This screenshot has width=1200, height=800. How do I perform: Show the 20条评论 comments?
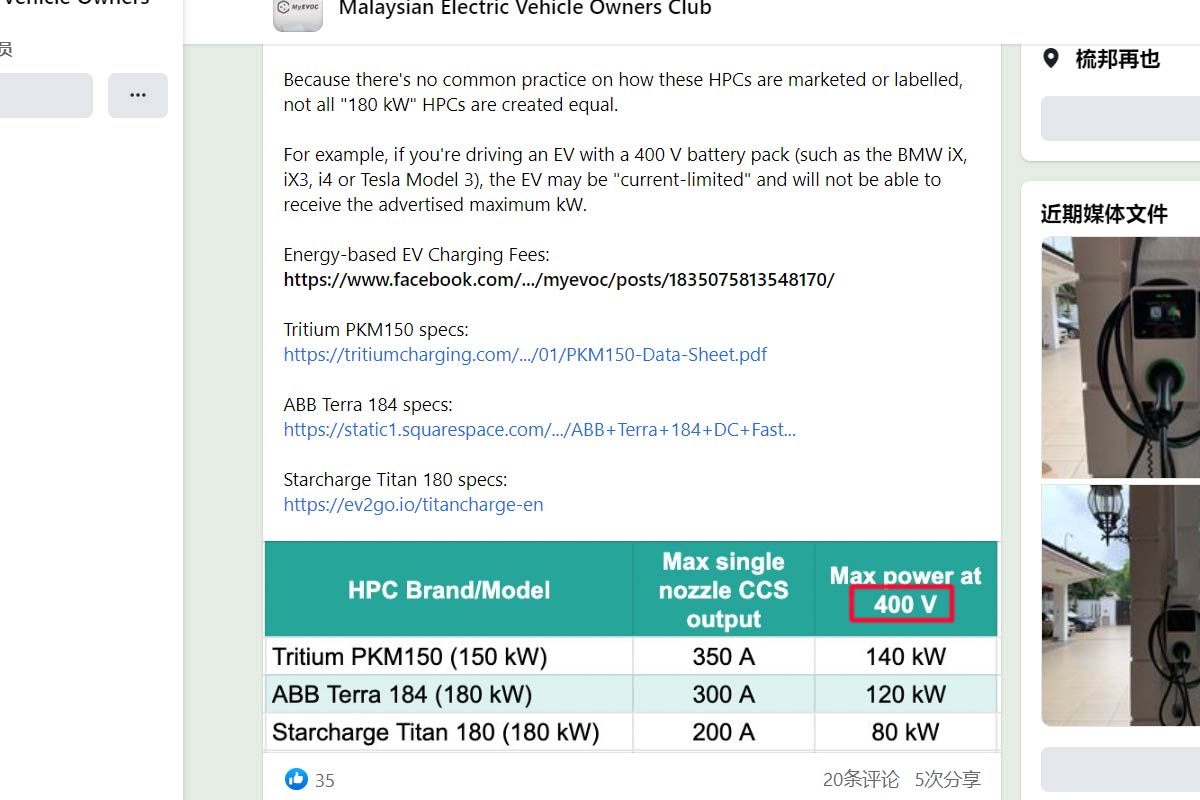(x=861, y=779)
